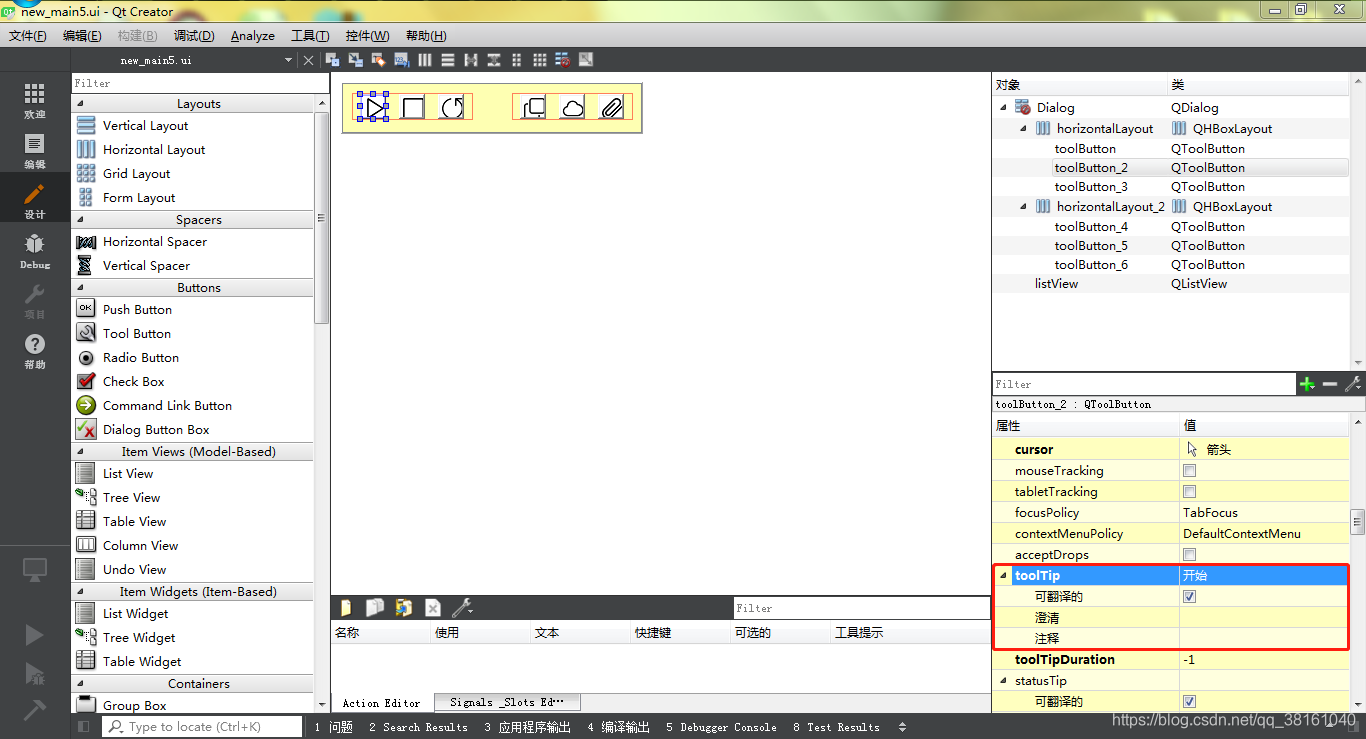Toggle mouseTracking checkbox

click(x=1190, y=471)
